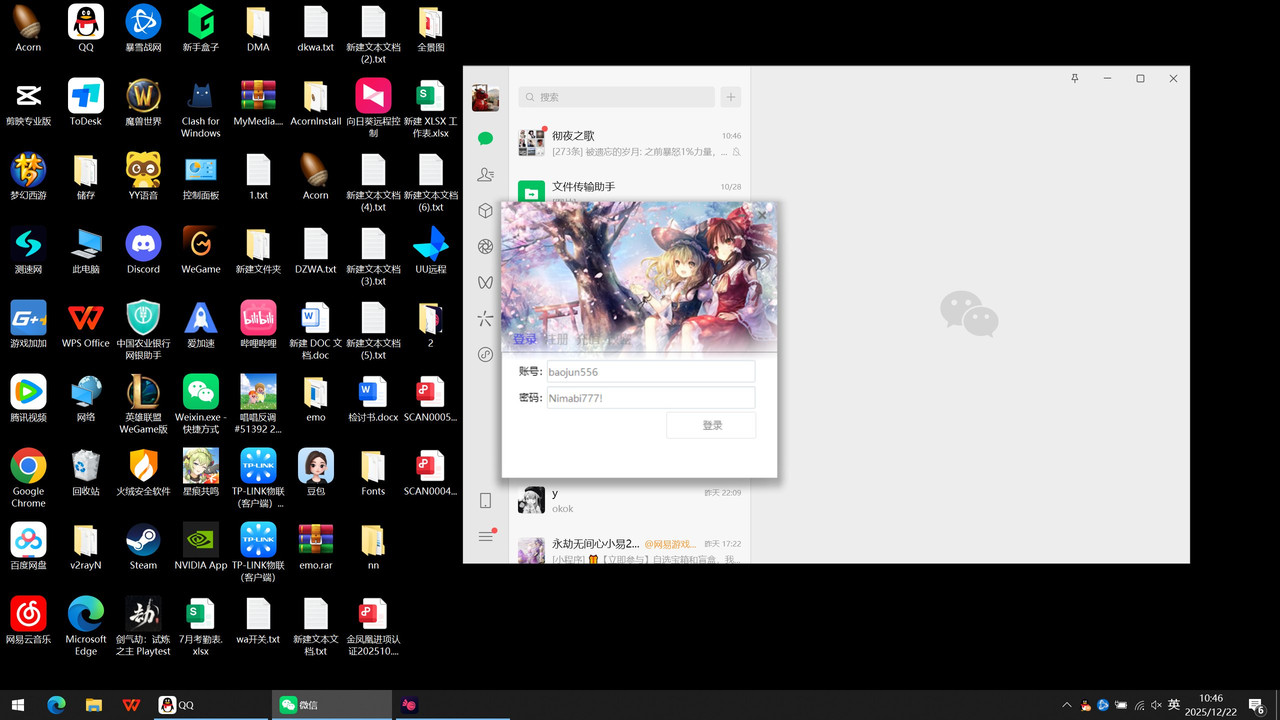Viewport: 1280px width, 720px height.
Task: Select the Clash for Windows desktop icon
Action: [201, 108]
